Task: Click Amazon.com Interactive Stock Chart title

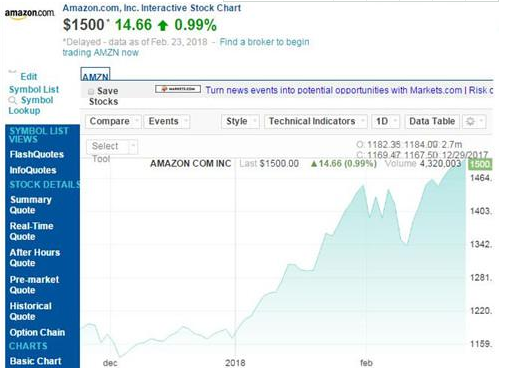Action: point(152,8)
